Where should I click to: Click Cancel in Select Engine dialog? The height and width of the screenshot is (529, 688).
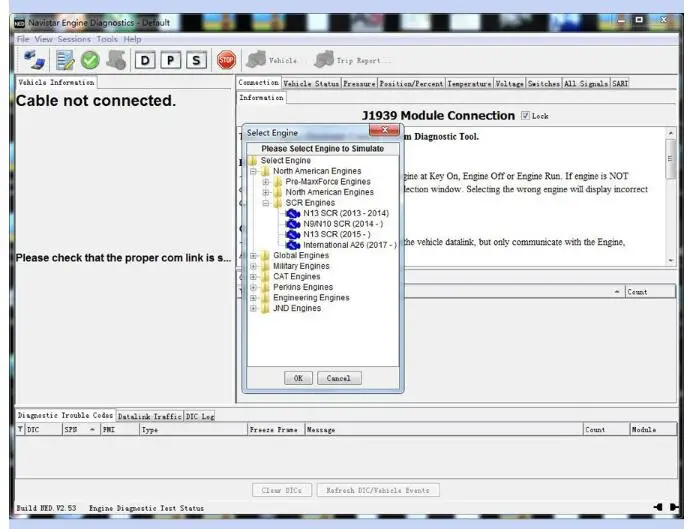point(339,378)
